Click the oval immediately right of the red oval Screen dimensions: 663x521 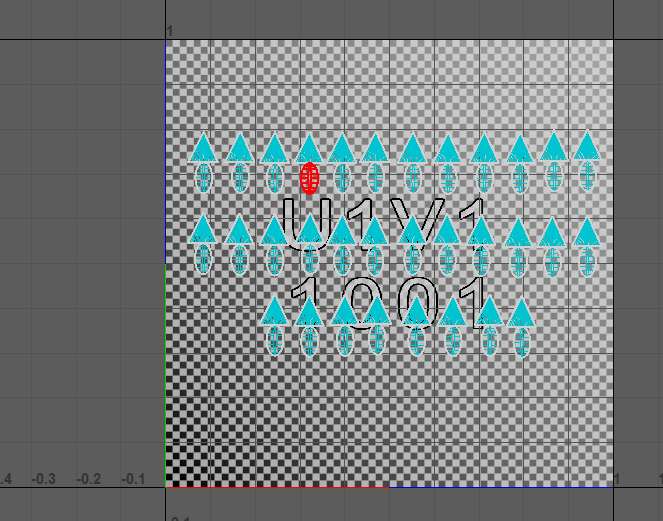tap(343, 178)
